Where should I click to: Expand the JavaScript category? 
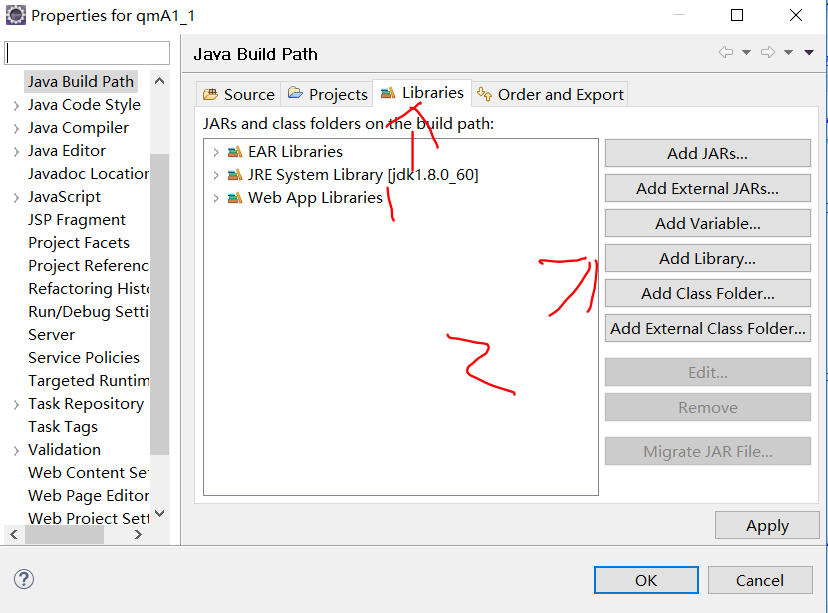(x=16, y=197)
